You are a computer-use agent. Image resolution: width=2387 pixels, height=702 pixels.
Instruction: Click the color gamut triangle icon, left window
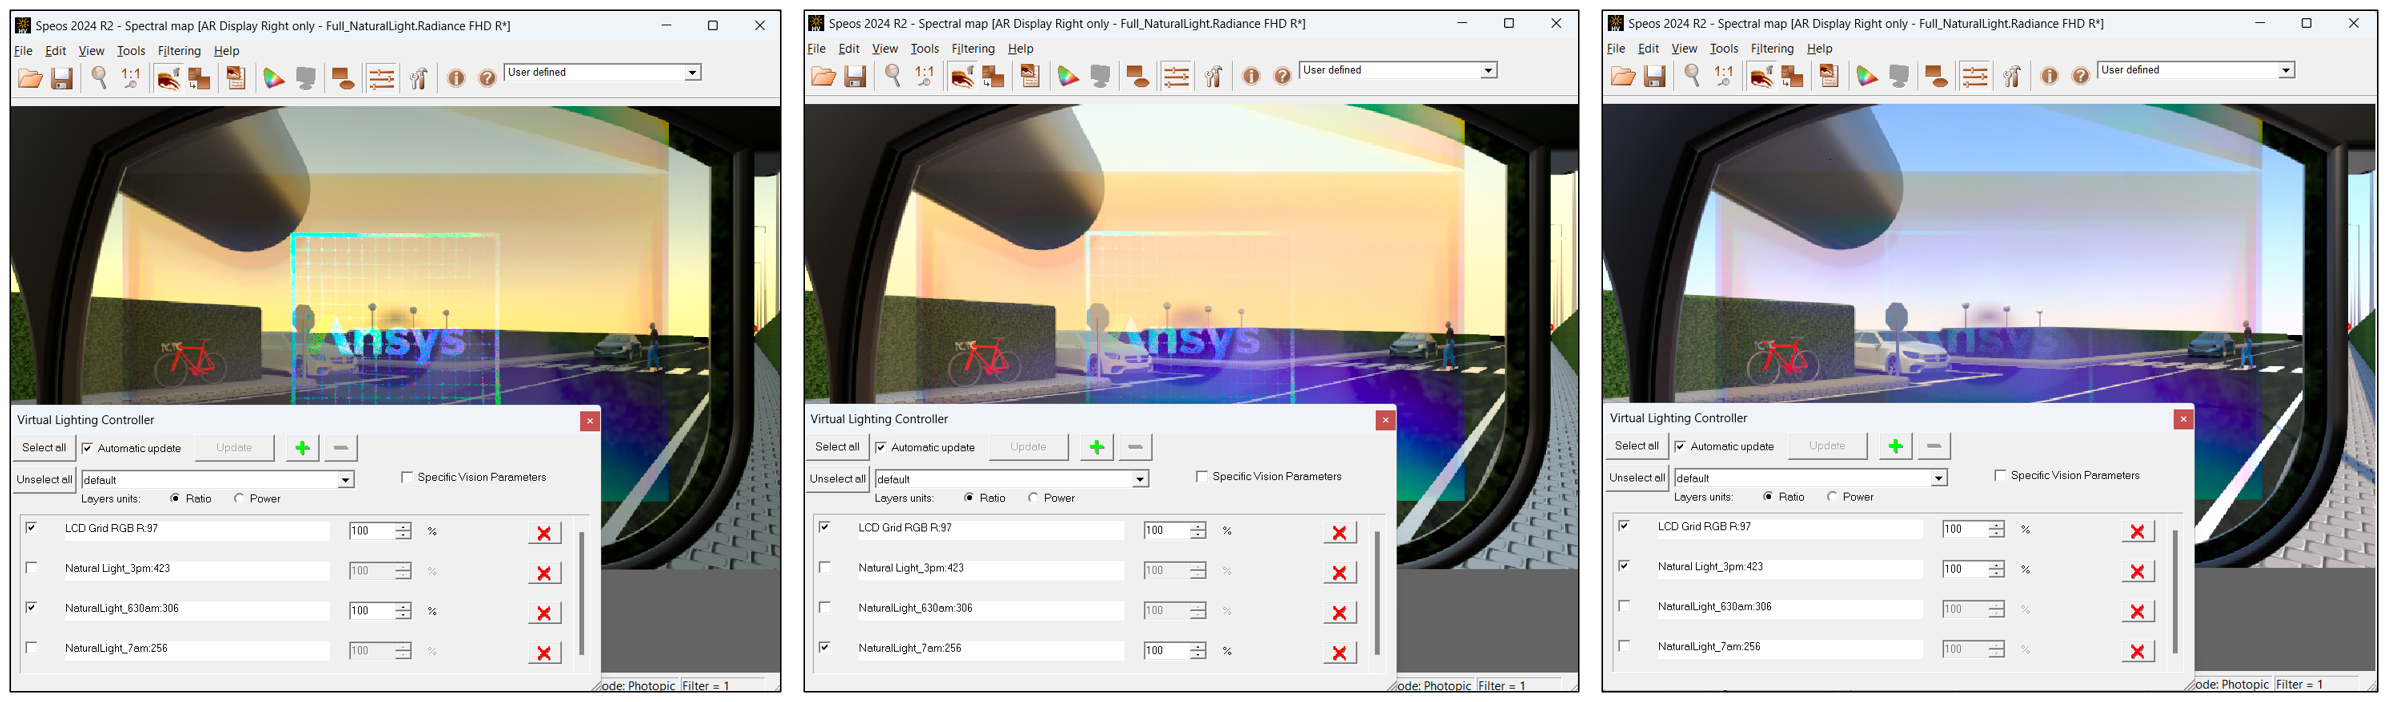pos(273,79)
